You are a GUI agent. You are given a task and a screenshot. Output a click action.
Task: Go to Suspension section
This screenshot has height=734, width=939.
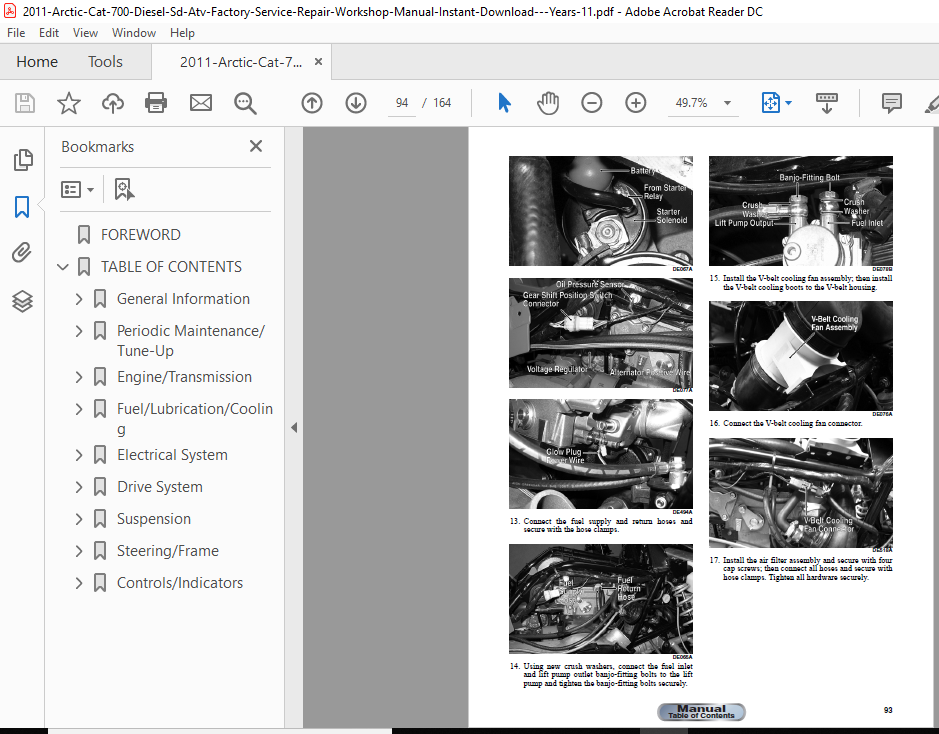tap(154, 518)
